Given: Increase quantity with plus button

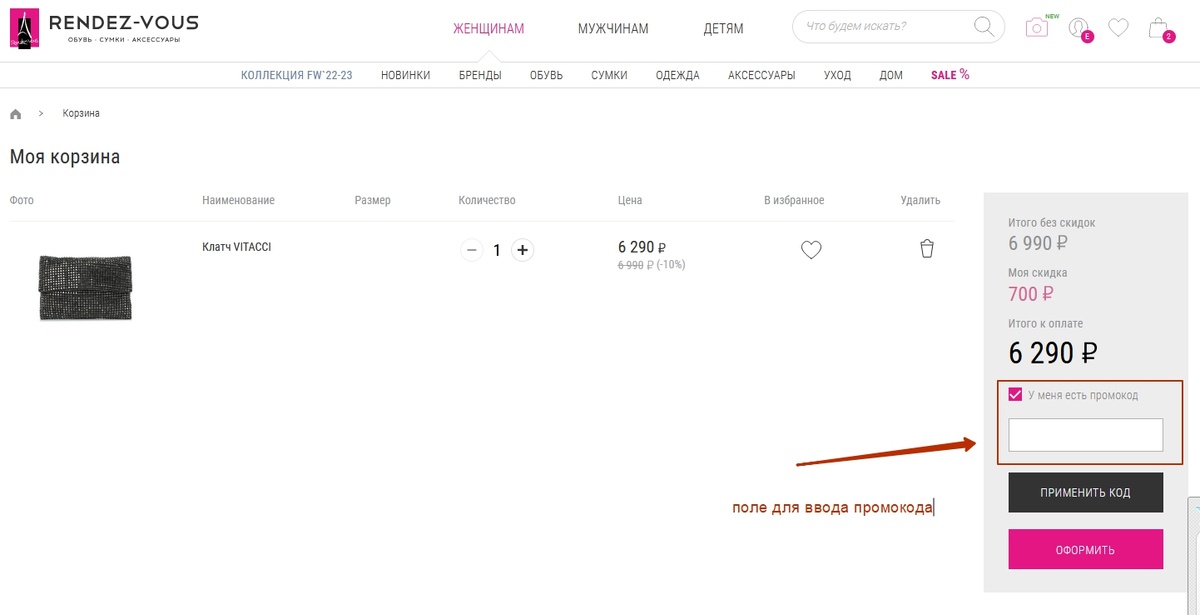Looking at the screenshot, I should coord(522,250).
